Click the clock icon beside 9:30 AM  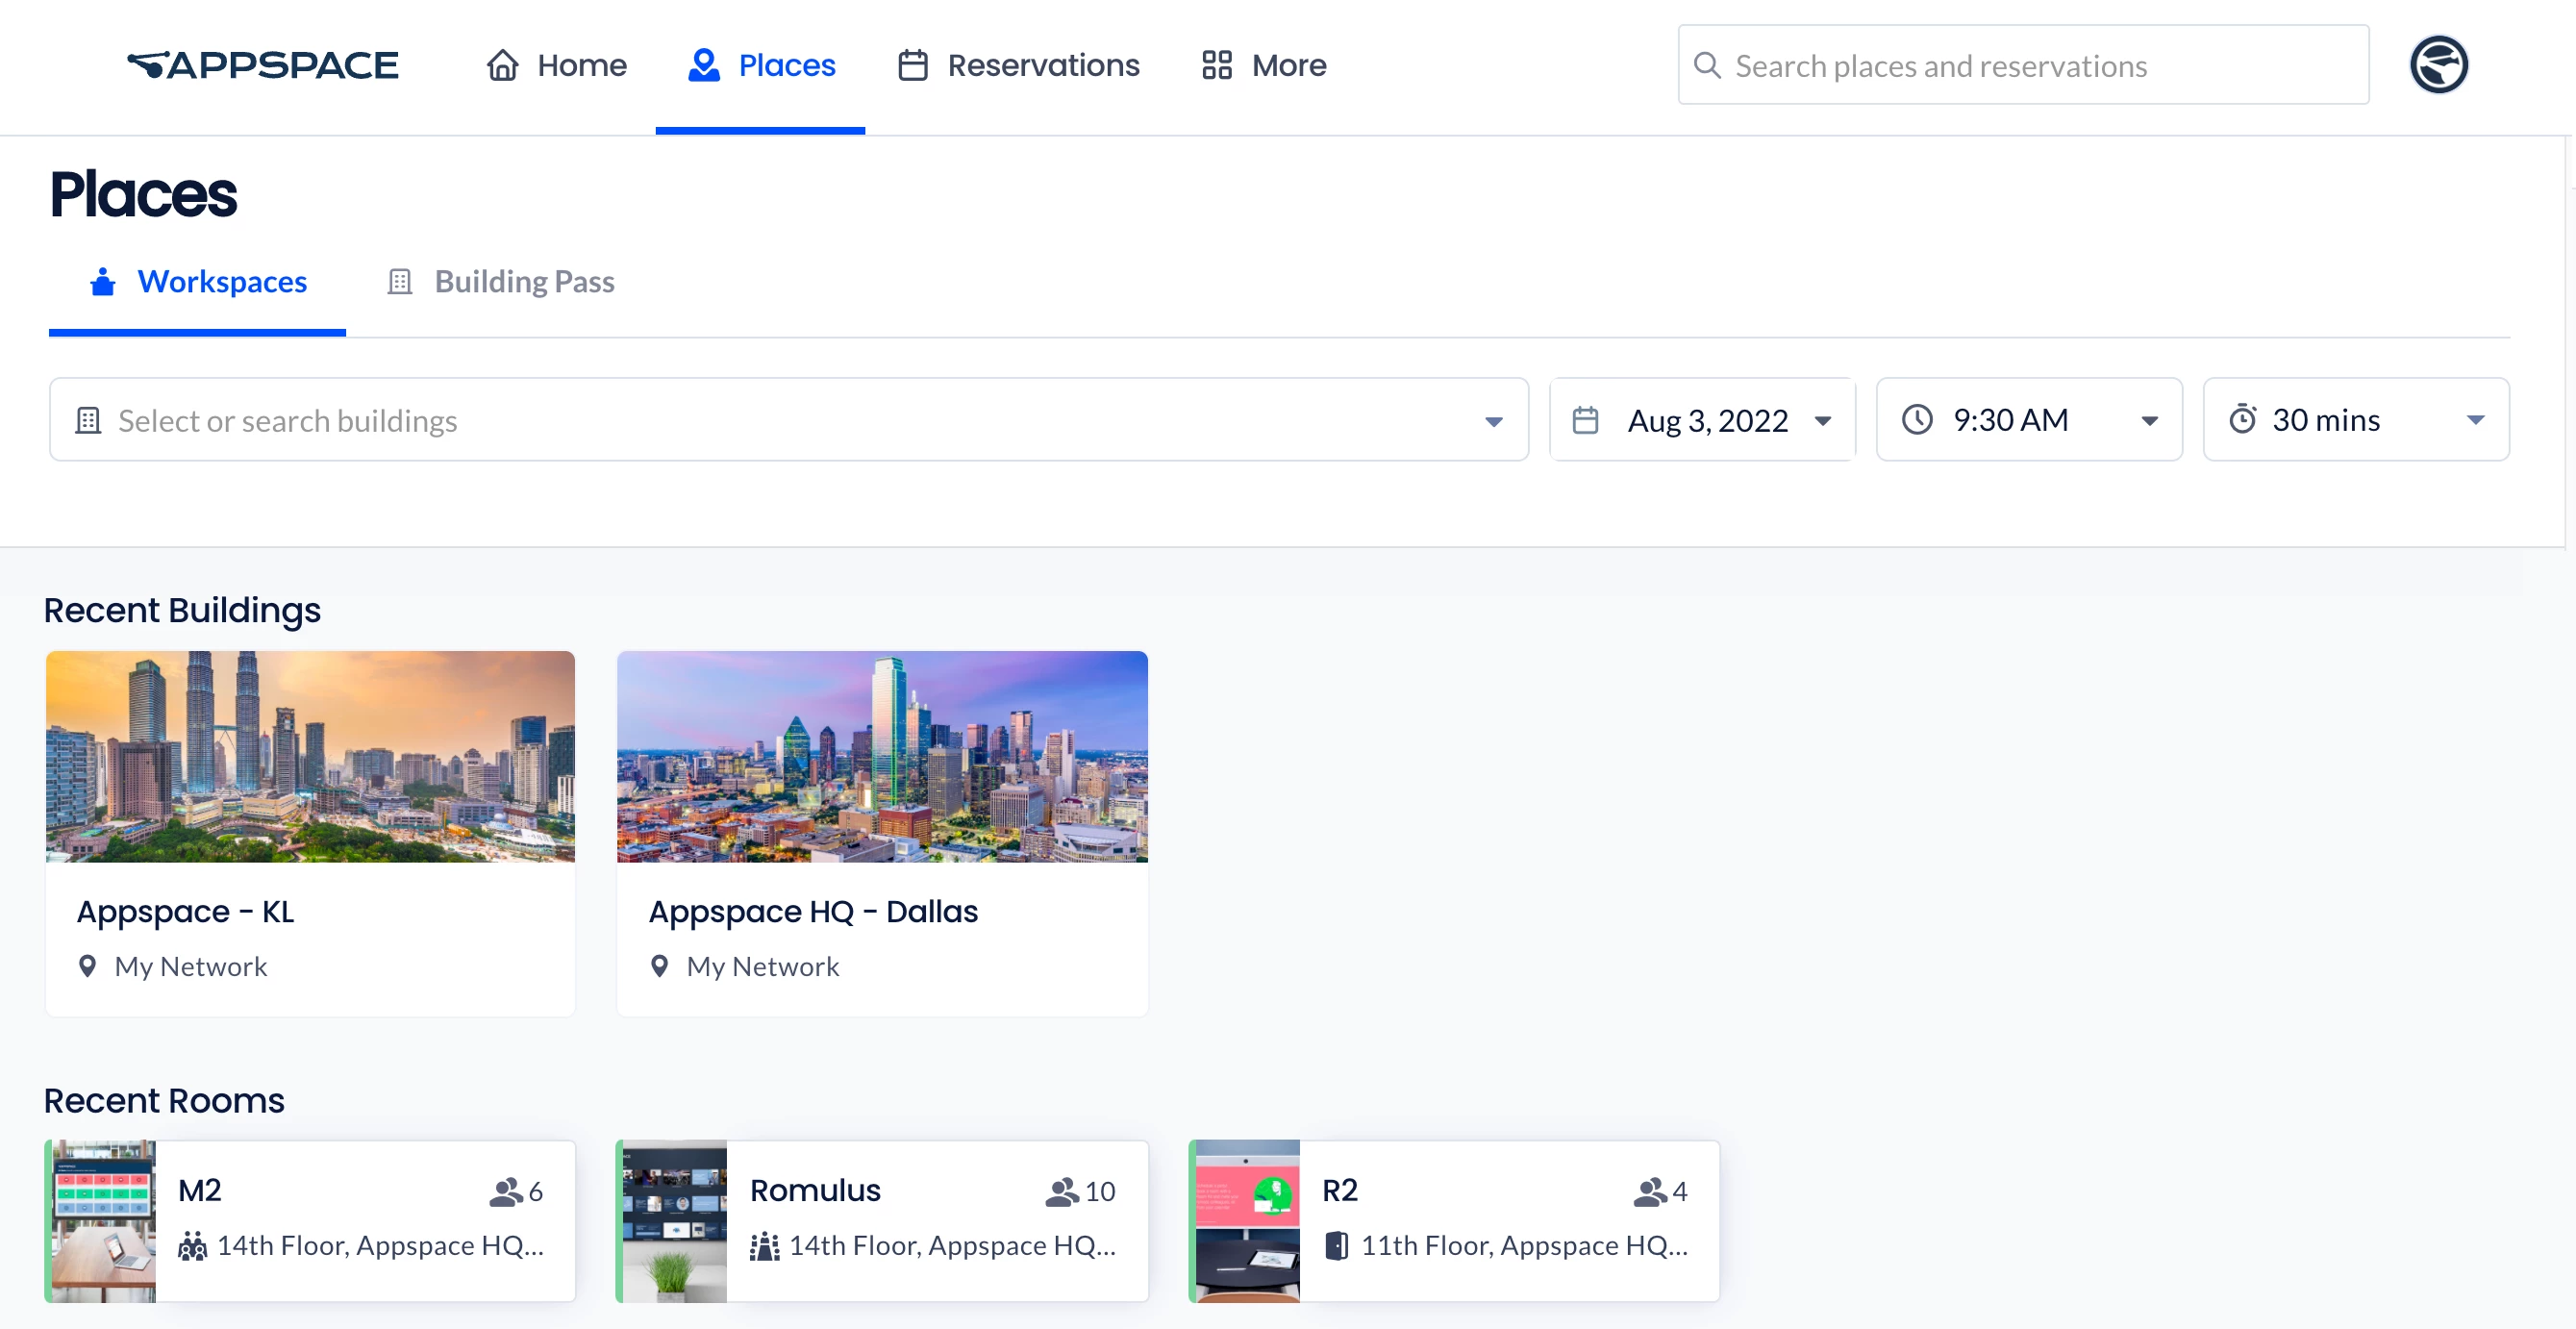[1916, 420]
